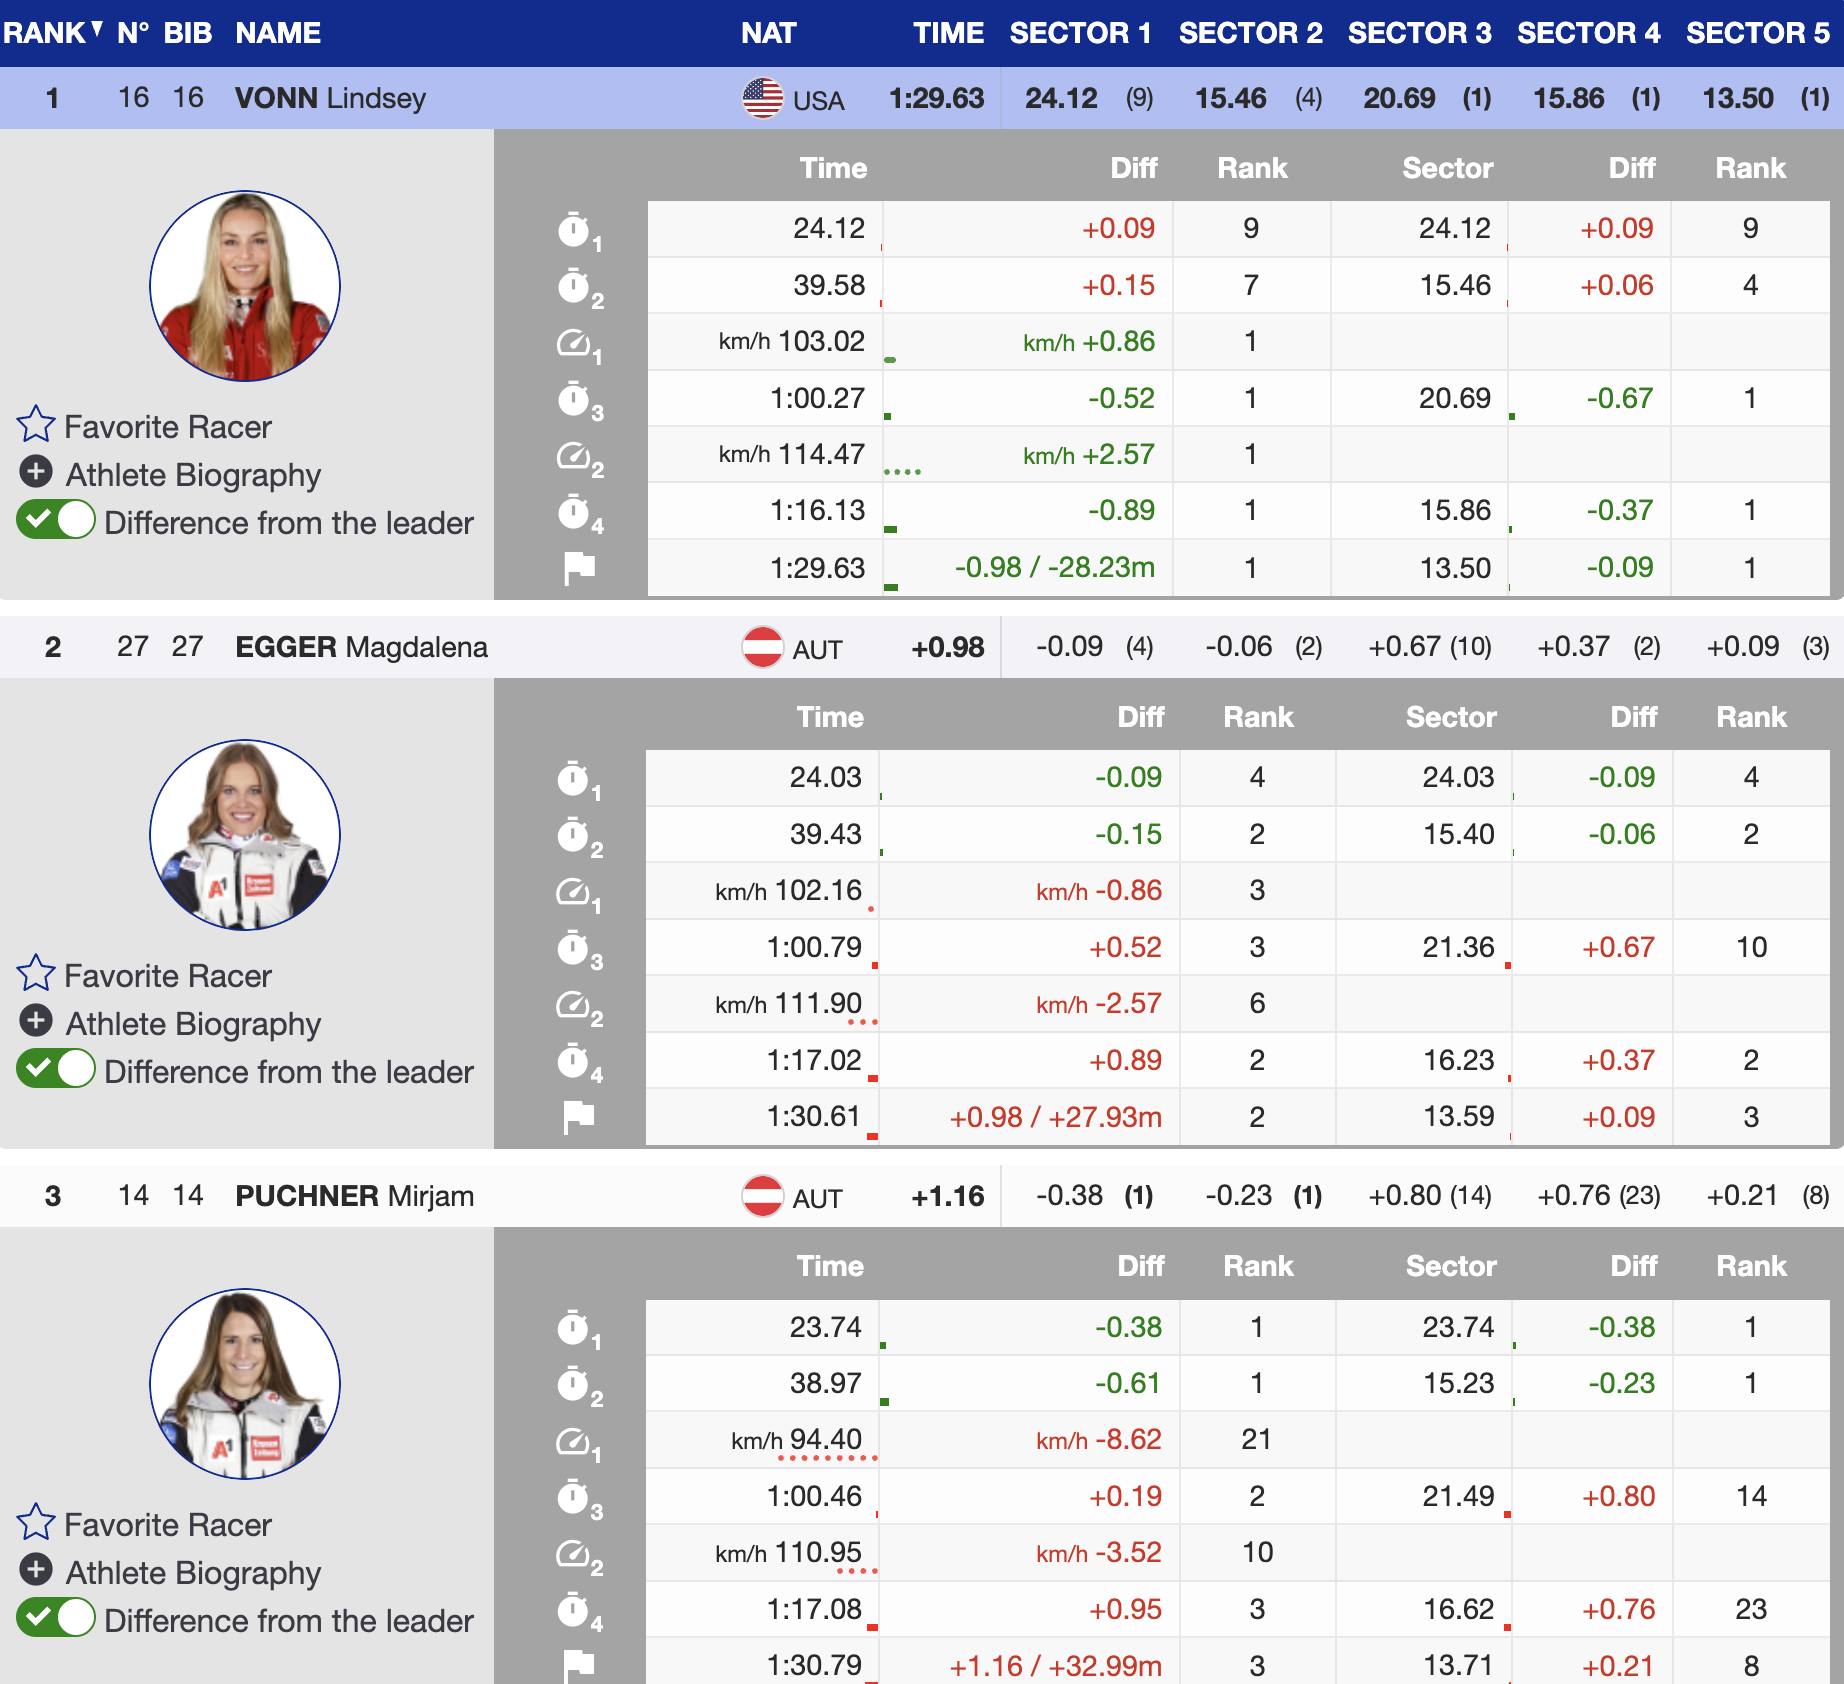The height and width of the screenshot is (1684, 1844).
Task: Click the finish flag icon in Vonn's table
Action: coord(578,568)
